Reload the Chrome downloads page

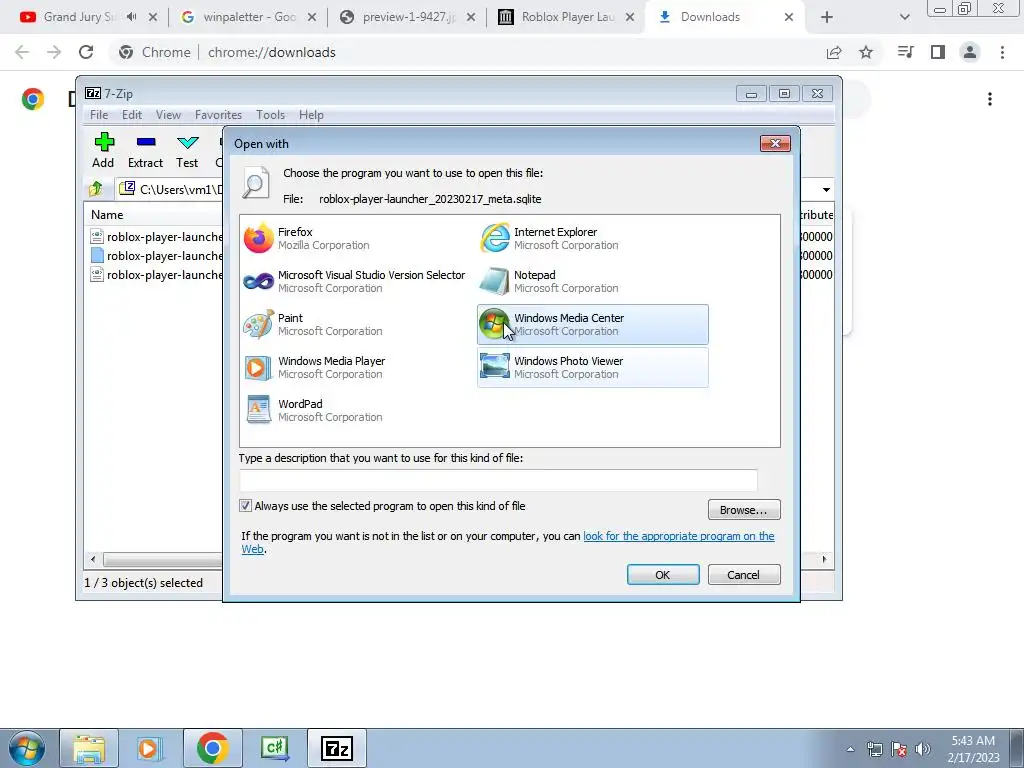click(x=86, y=52)
